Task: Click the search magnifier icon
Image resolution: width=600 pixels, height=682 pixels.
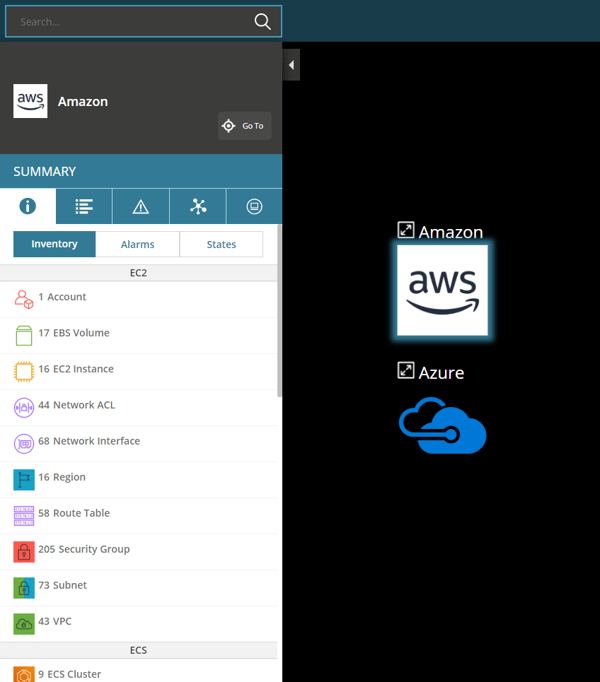Action: [262, 21]
